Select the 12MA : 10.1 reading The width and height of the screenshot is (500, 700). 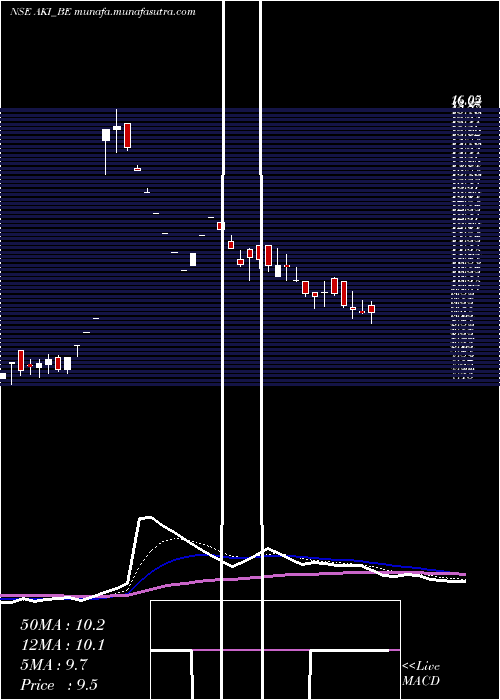62,645
